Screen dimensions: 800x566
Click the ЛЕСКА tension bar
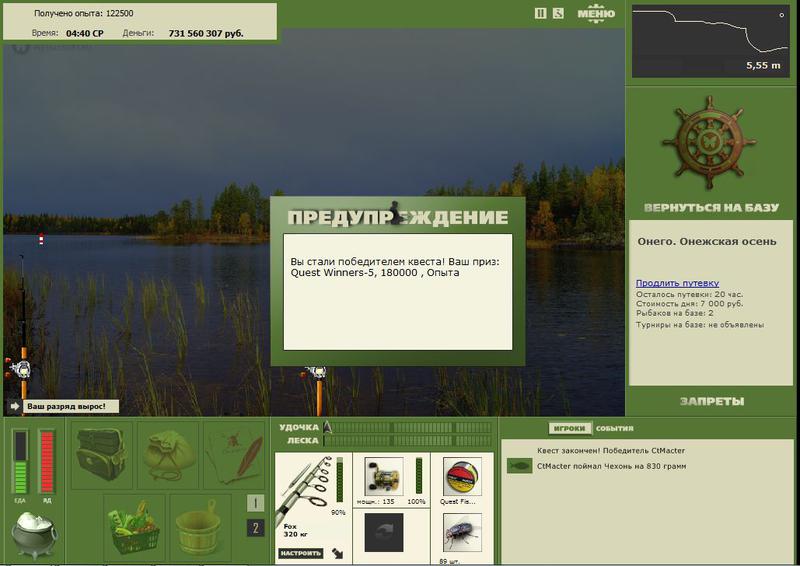click(x=408, y=440)
